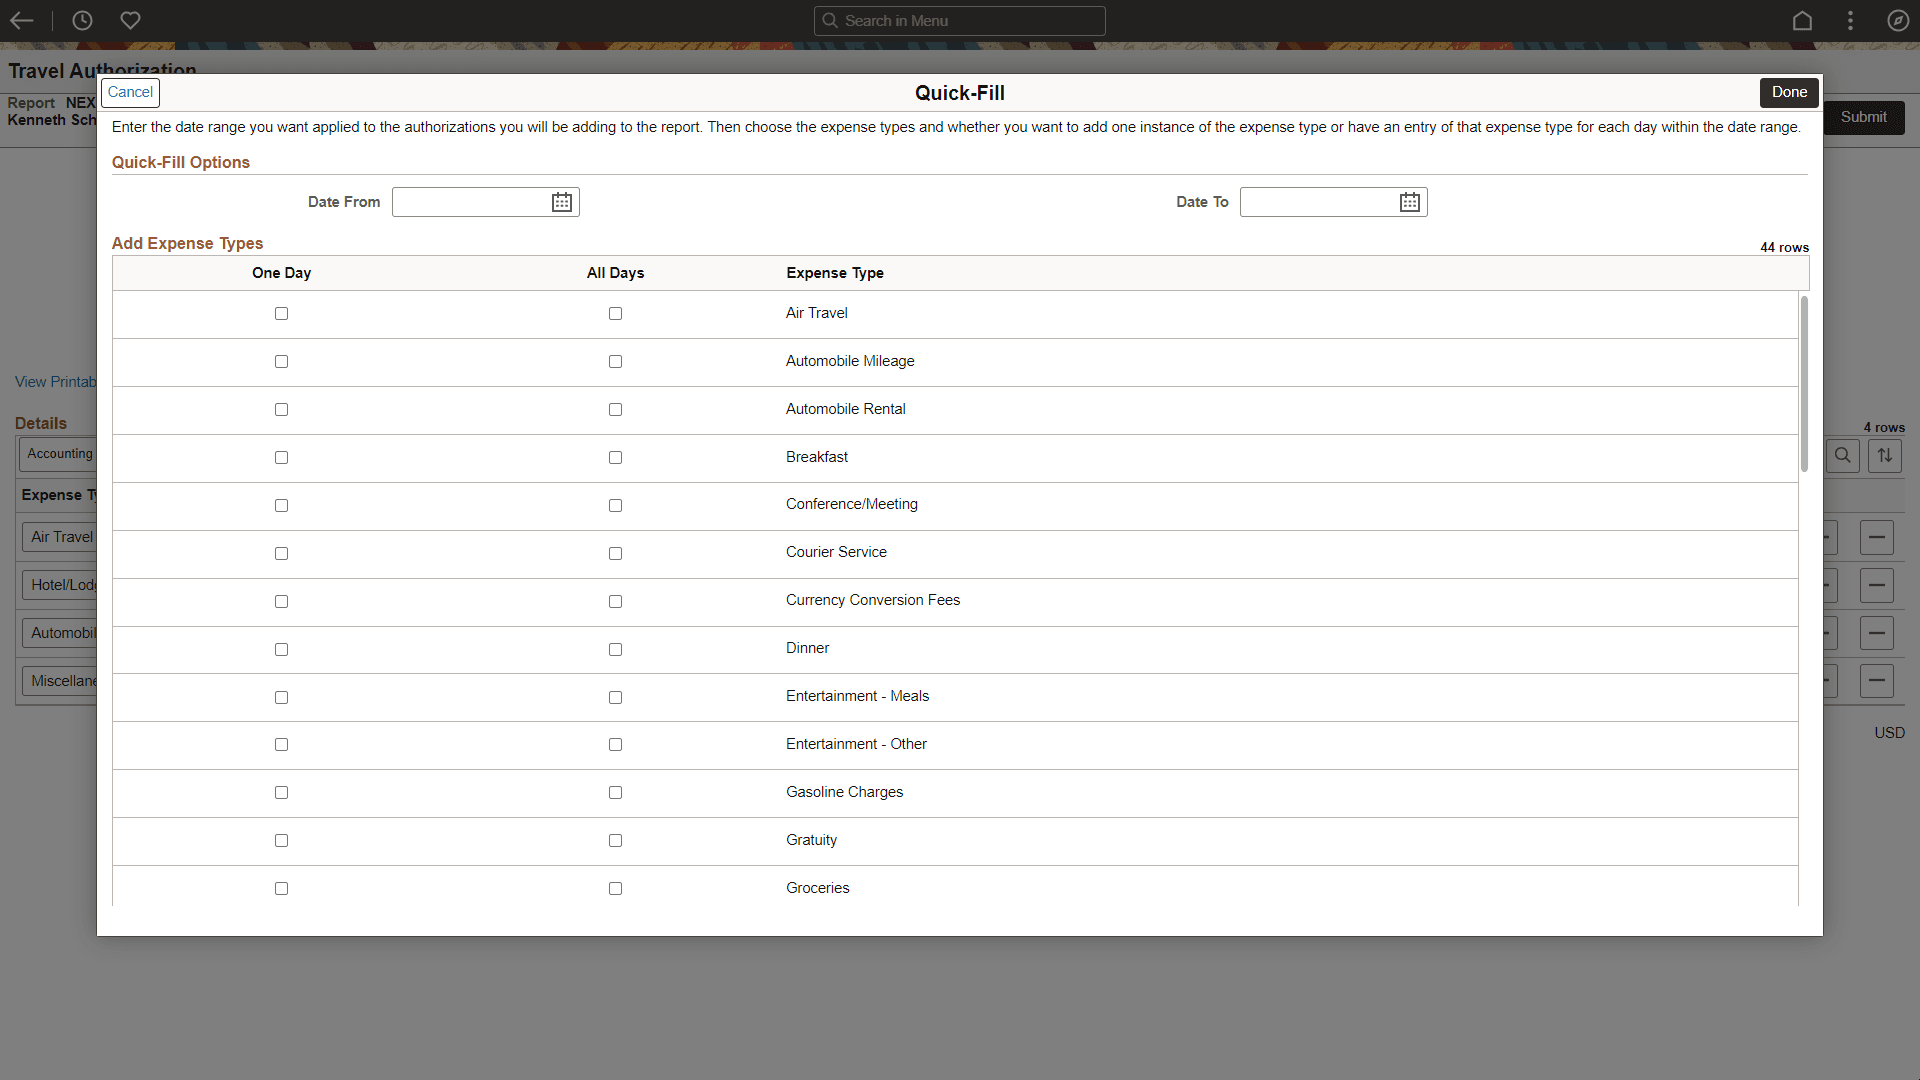
Task: Check One Day for Dinner
Action: [281, 650]
